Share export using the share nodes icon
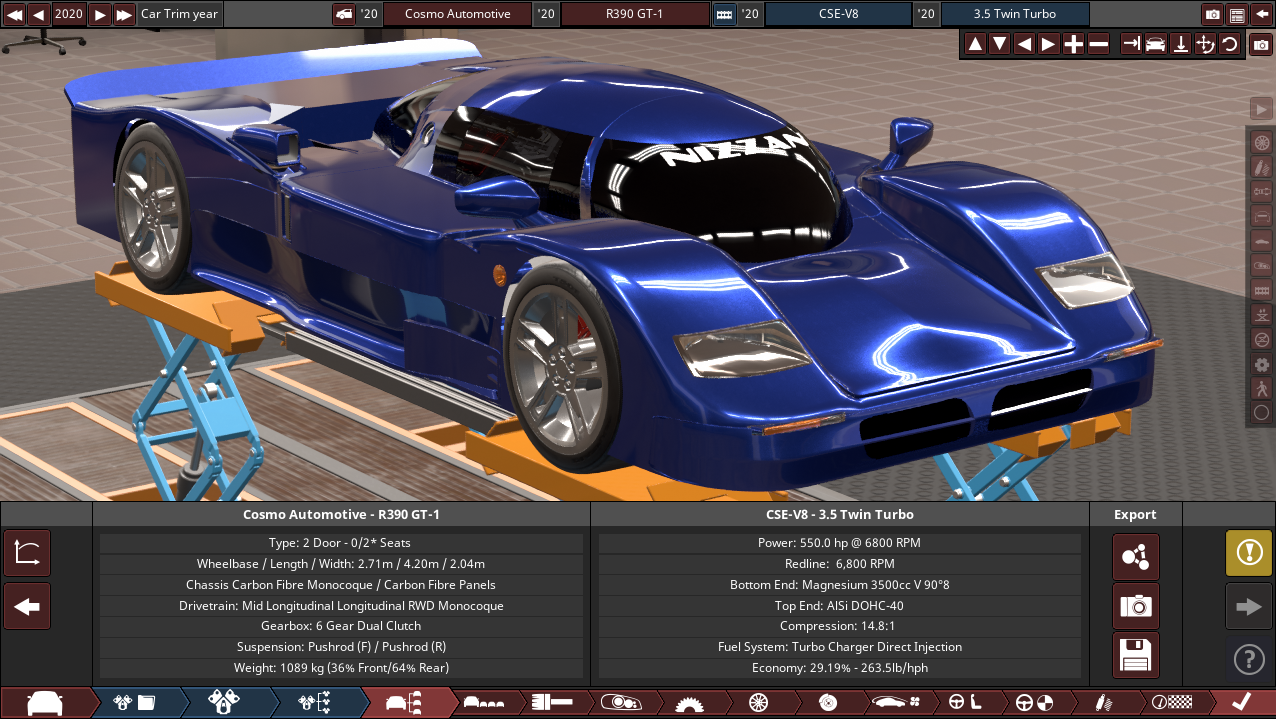Image resolution: width=1276 pixels, height=719 pixels. pos(1136,557)
